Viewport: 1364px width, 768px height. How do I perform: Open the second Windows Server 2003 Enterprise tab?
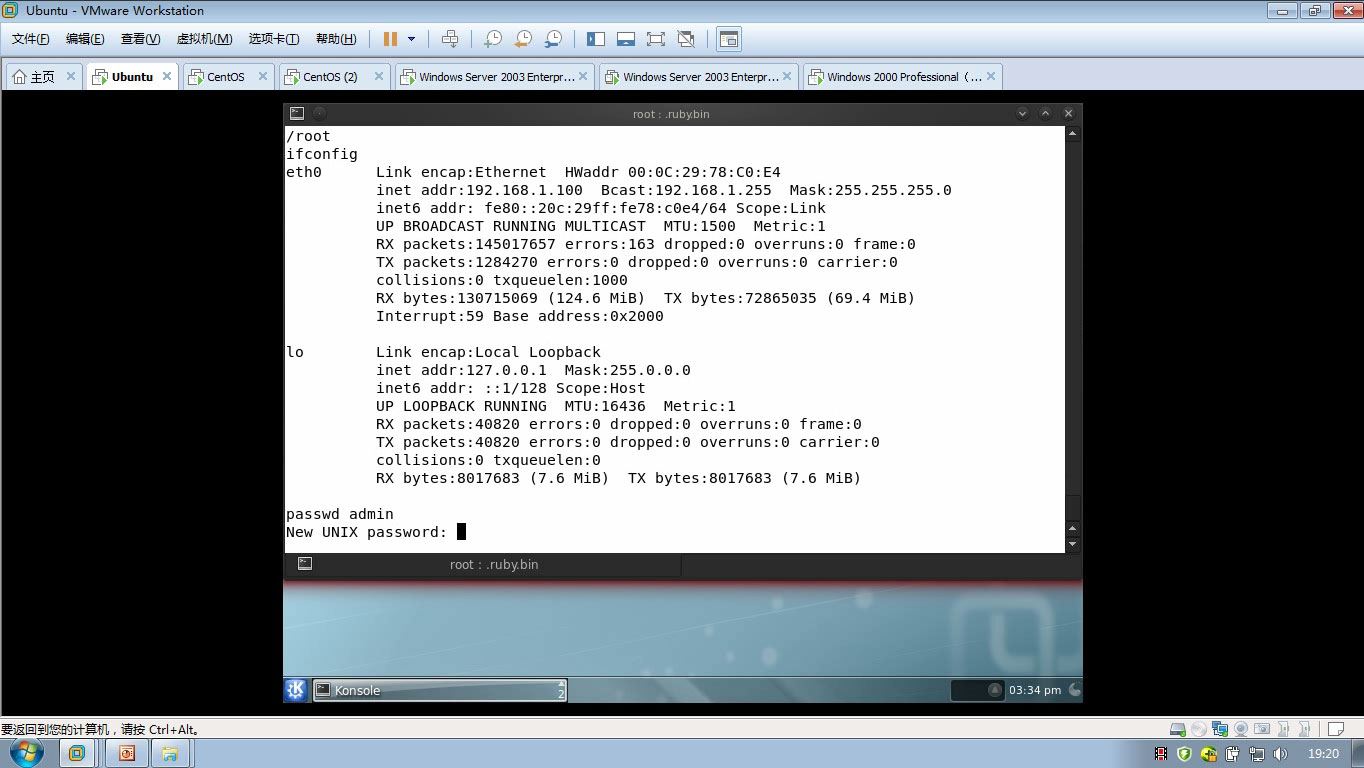(700, 77)
